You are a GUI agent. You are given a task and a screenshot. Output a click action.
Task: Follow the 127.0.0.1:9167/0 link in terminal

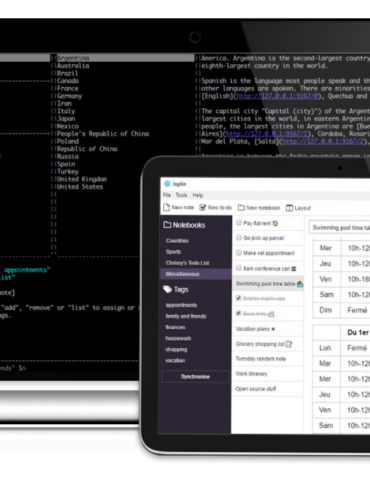(277, 96)
